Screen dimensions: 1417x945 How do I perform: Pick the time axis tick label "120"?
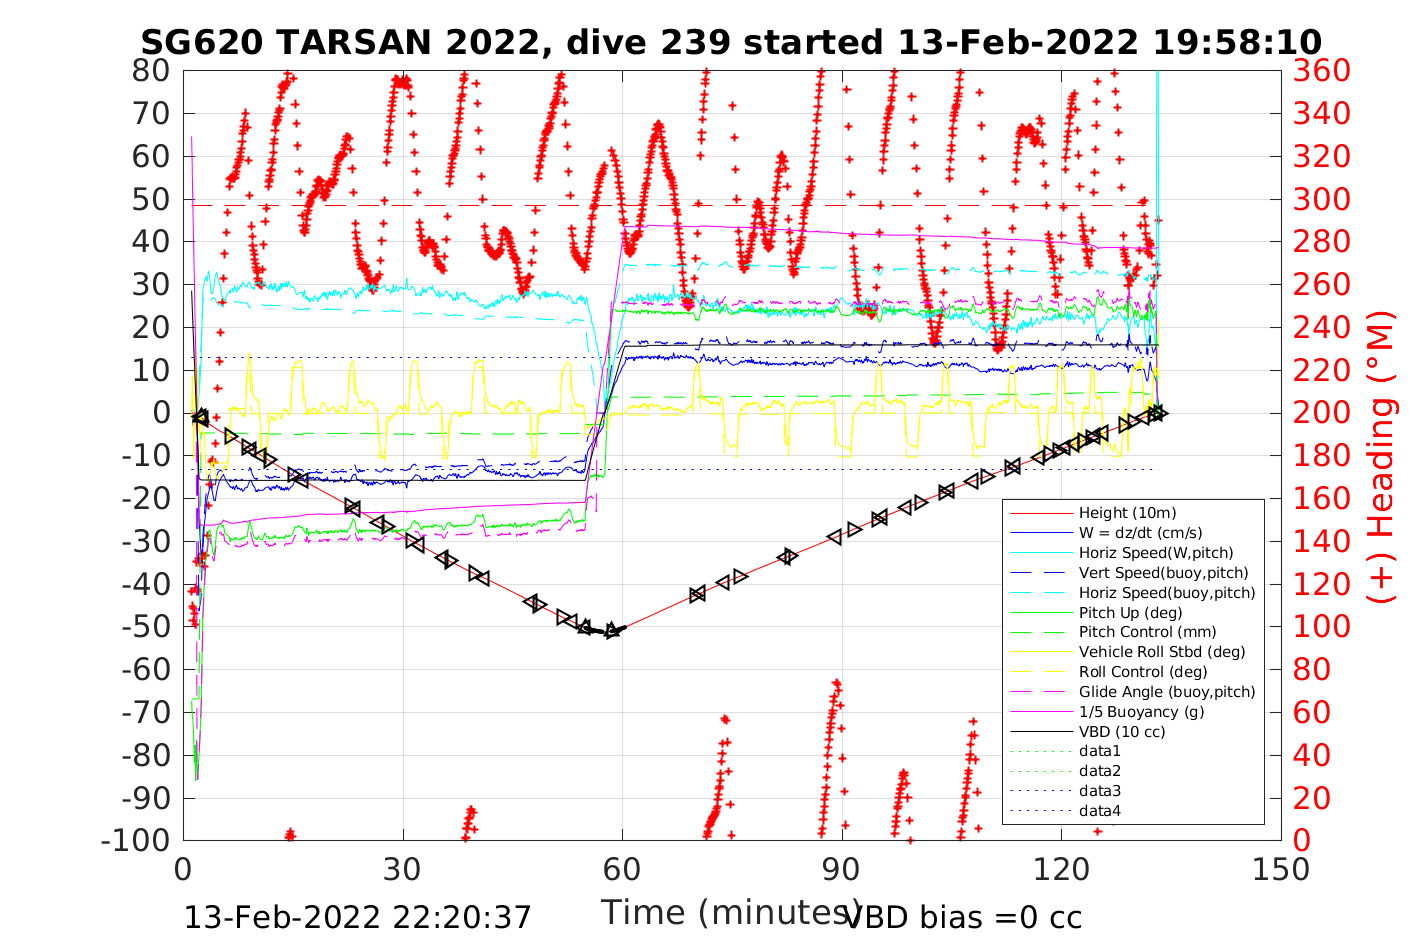1061,869
